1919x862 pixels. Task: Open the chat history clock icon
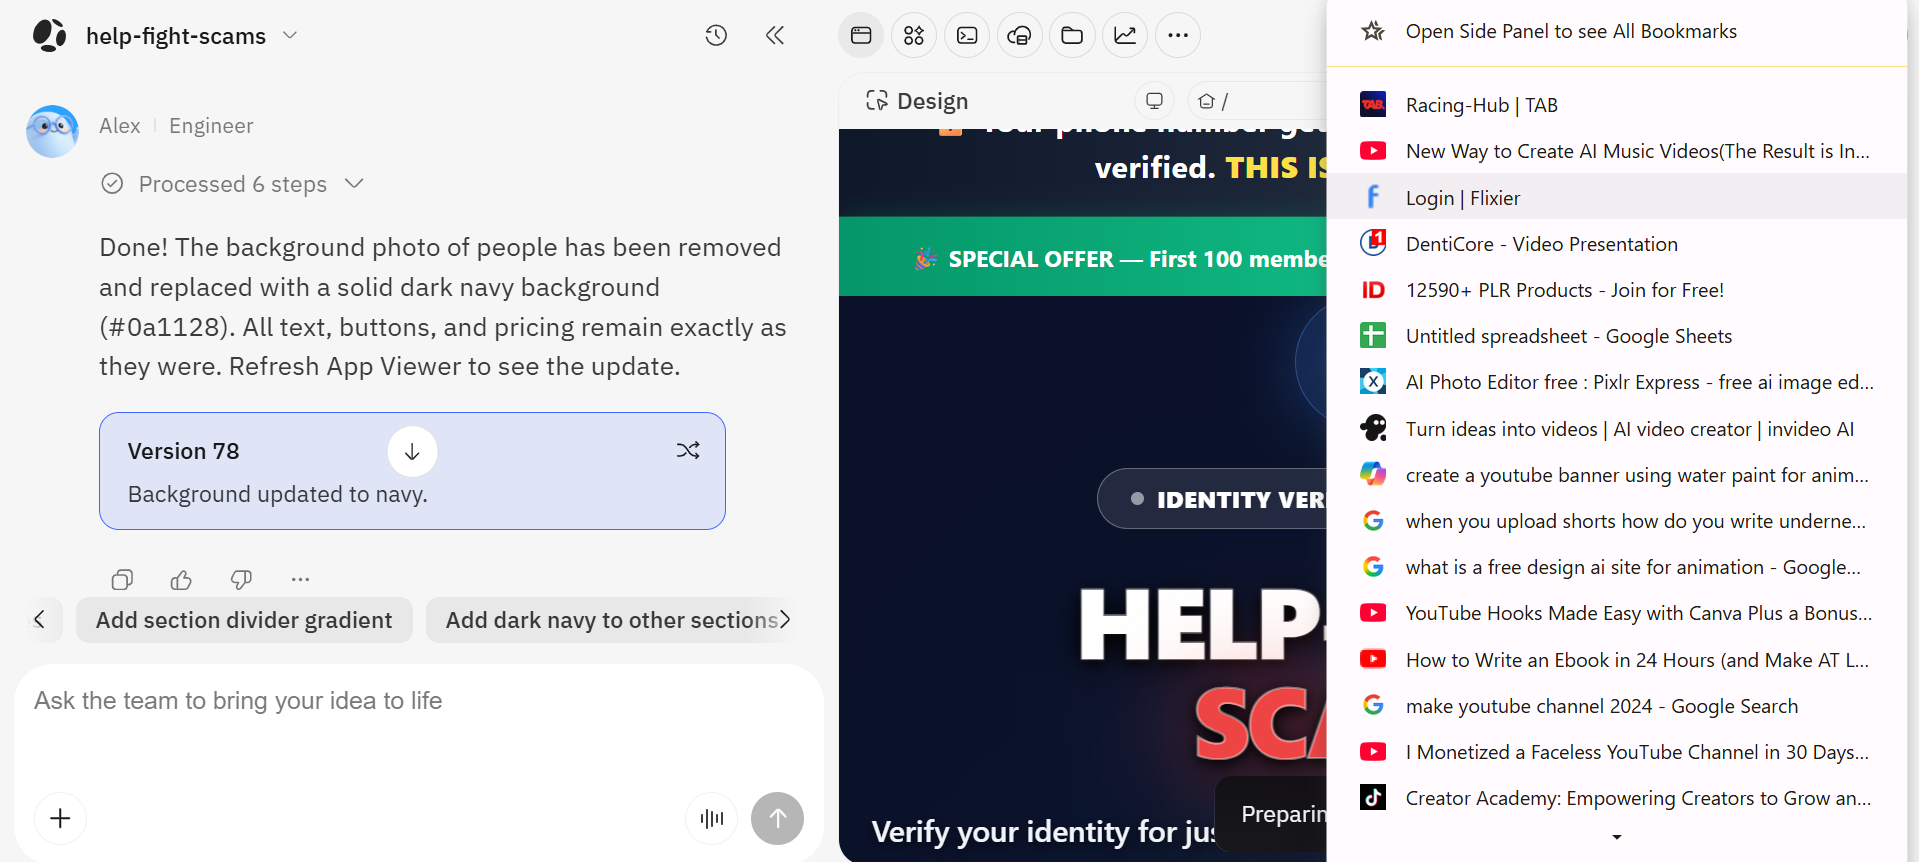click(x=716, y=36)
